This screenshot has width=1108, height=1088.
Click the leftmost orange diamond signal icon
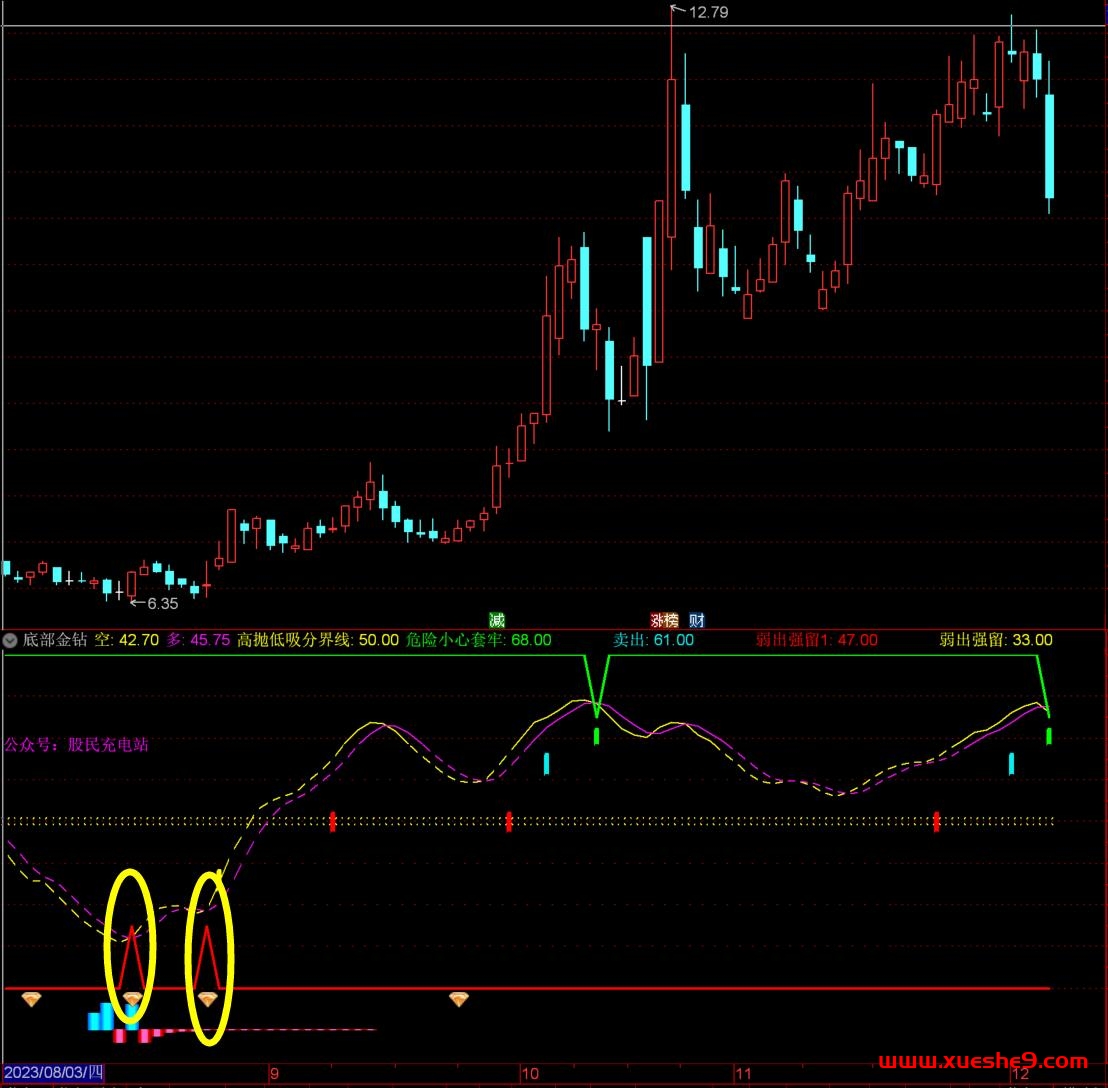tap(32, 999)
